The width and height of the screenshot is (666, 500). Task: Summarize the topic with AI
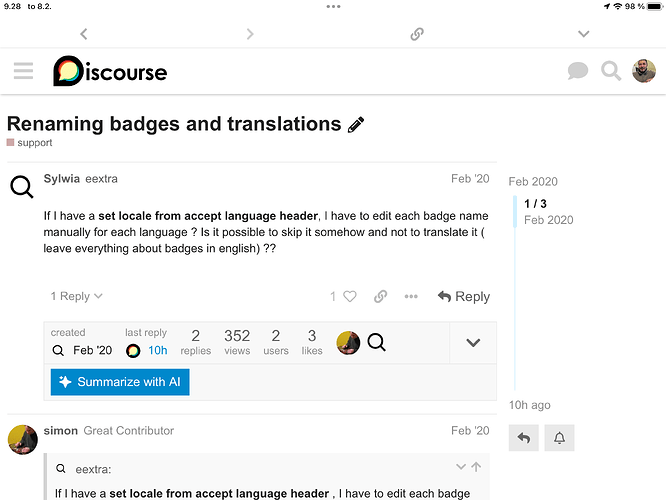pos(120,382)
